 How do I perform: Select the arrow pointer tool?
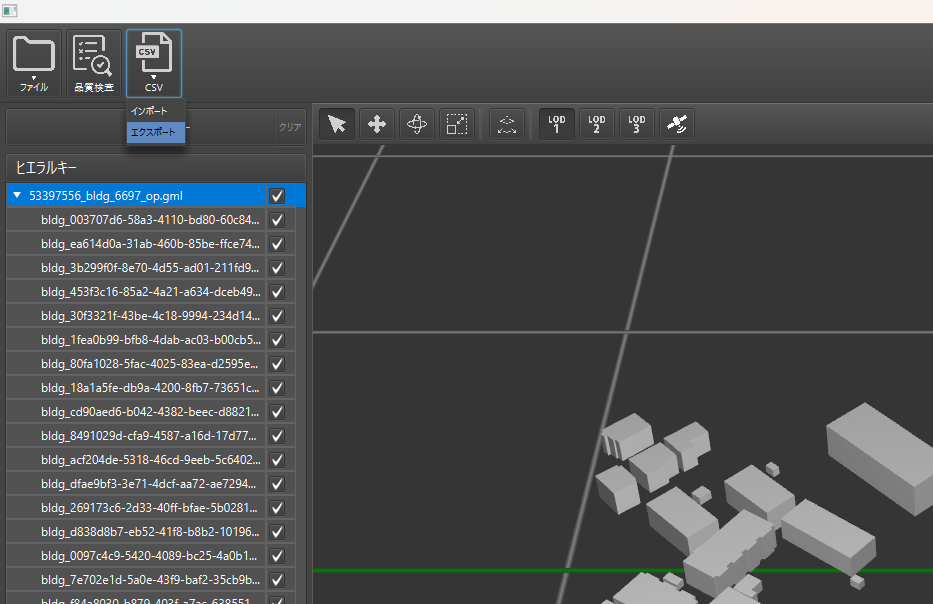point(337,124)
